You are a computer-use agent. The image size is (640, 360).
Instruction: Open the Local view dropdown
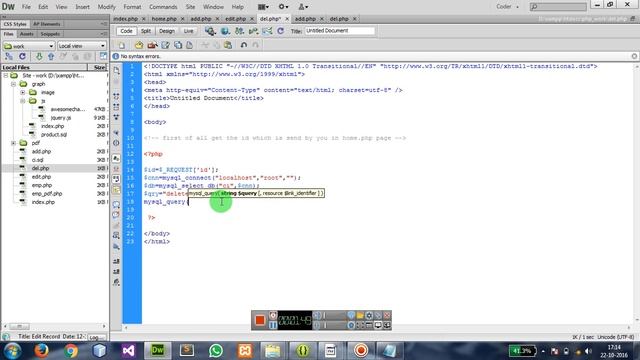tap(82, 46)
